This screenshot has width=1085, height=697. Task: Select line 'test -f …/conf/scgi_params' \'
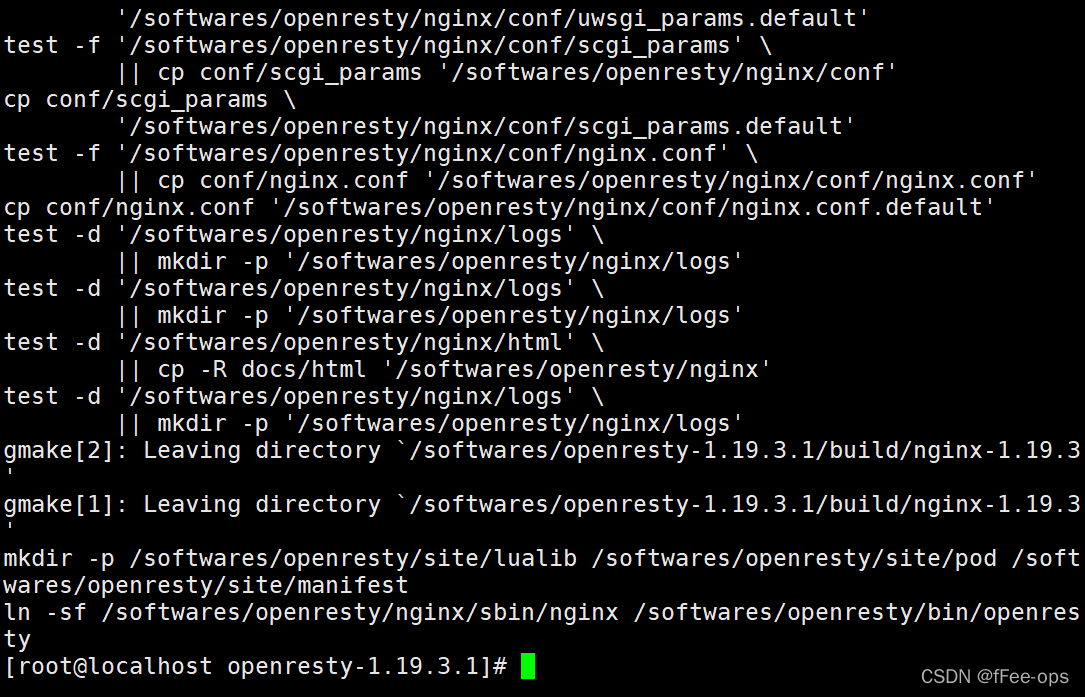pos(388,46)
